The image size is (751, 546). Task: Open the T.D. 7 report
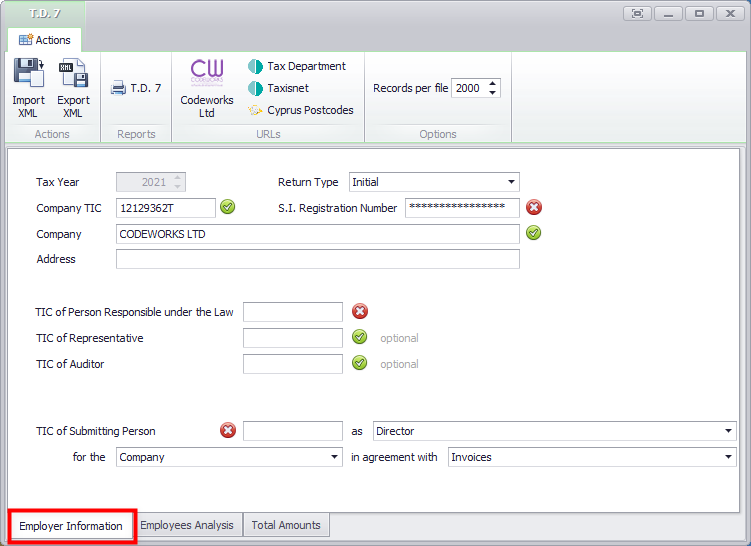tap(136, 88)
